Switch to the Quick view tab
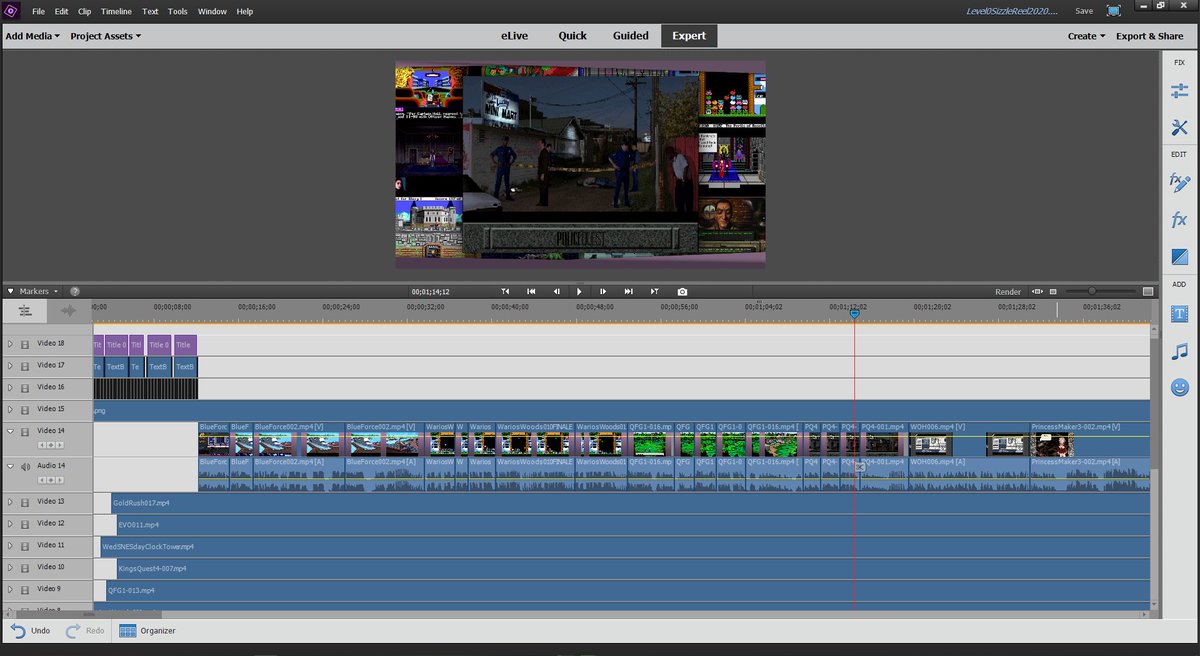The height and width of the screenshot is (656, 1200). coord(573,36)
